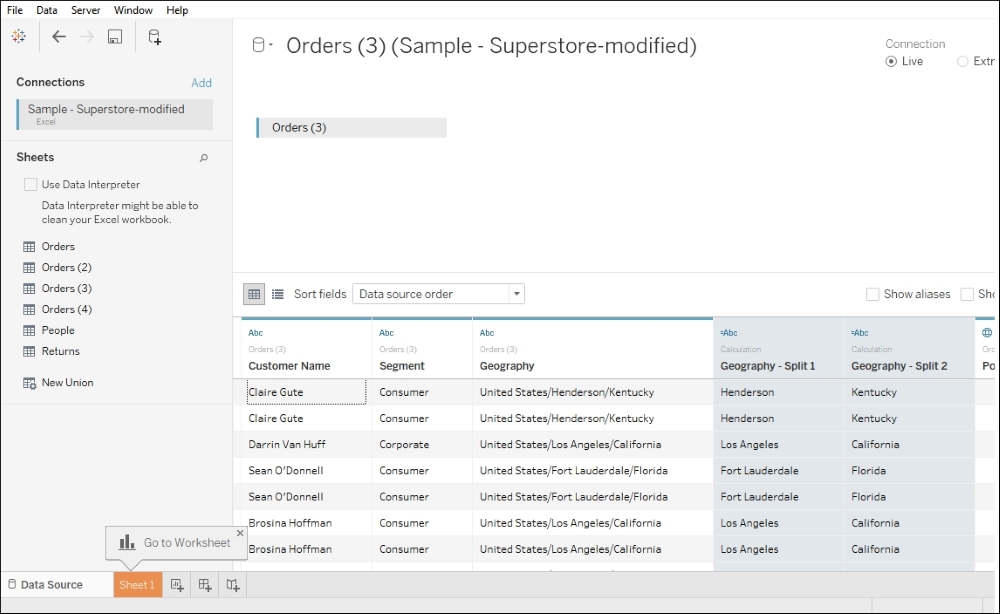
Task: Click the new story tab icon
Action: click(233, 585)
